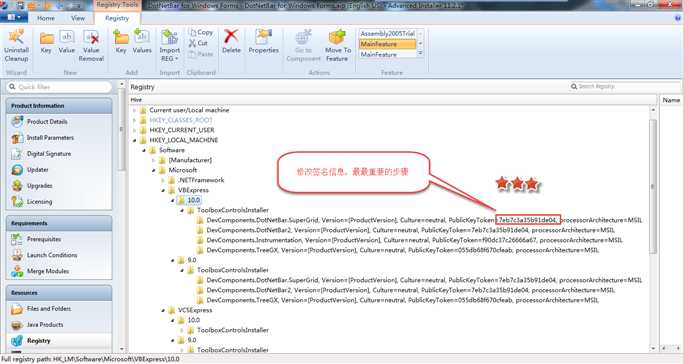Open the Updater page
Viewport: 683px width, 364px height.
click(x=37, y=170)
